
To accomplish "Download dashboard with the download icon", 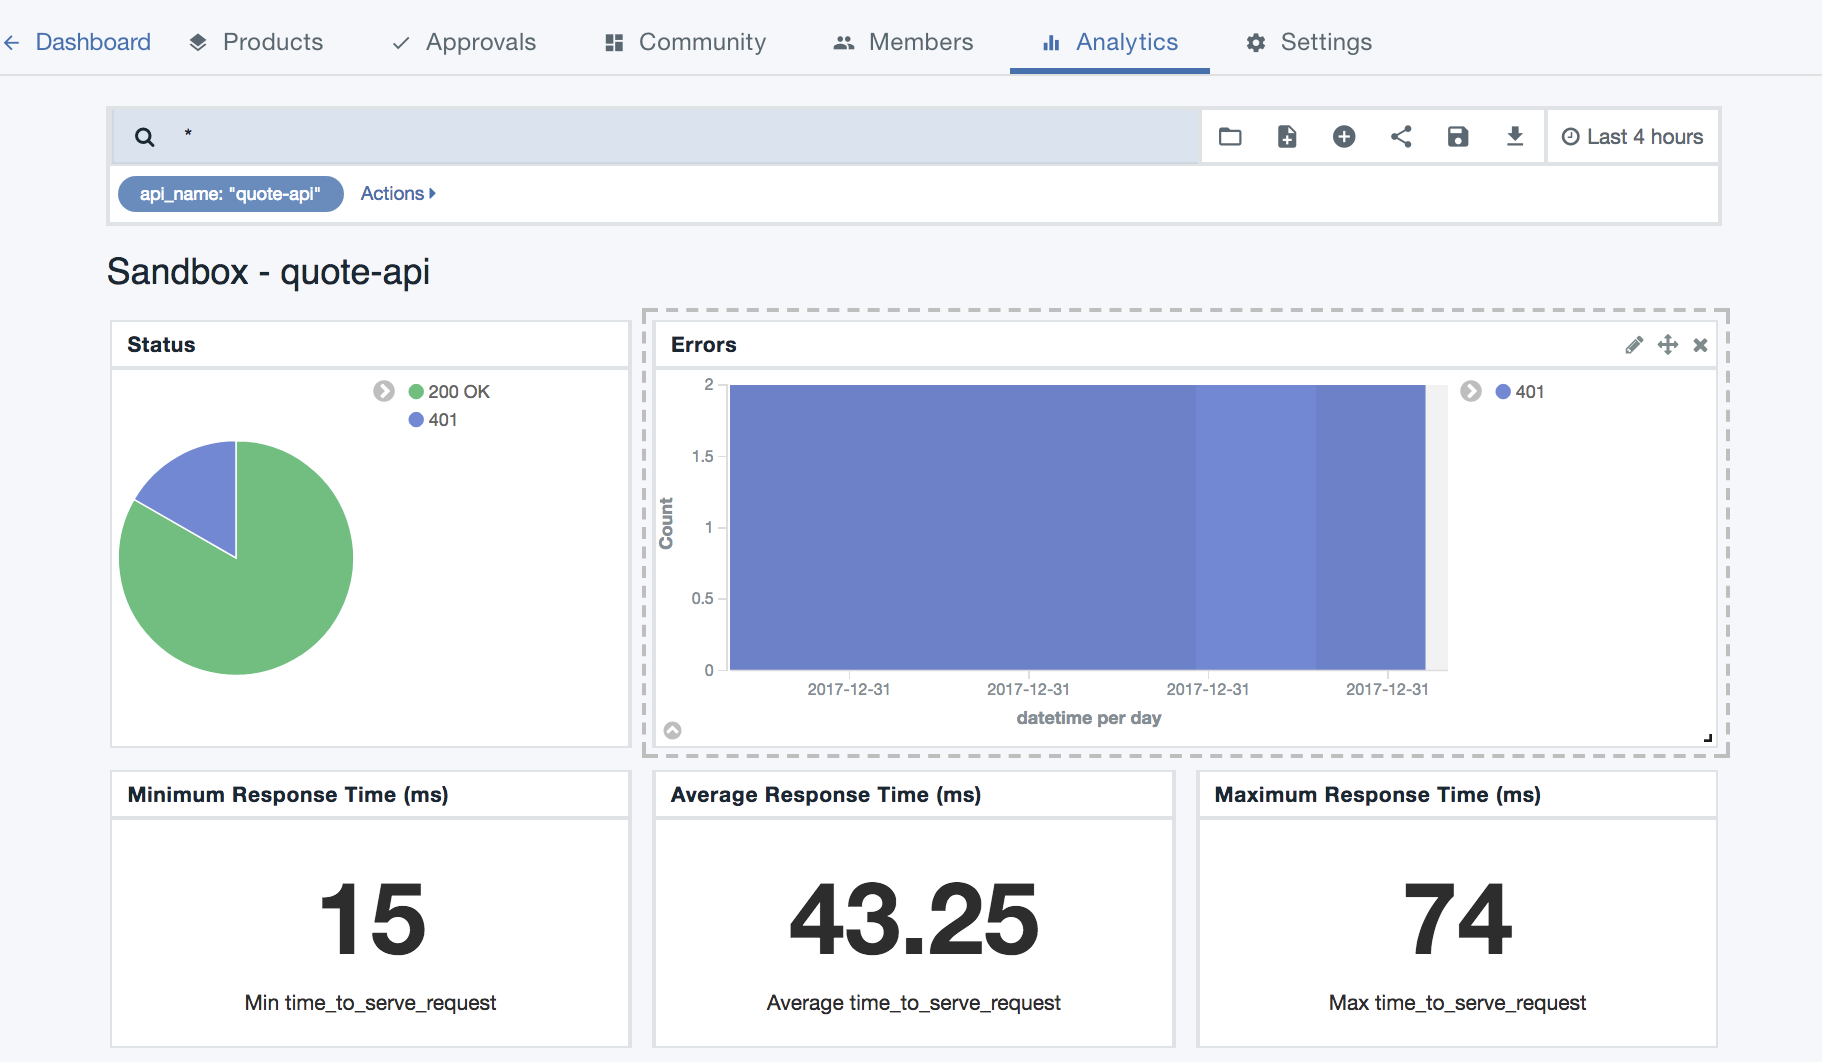I will [x=1515, y=137].
